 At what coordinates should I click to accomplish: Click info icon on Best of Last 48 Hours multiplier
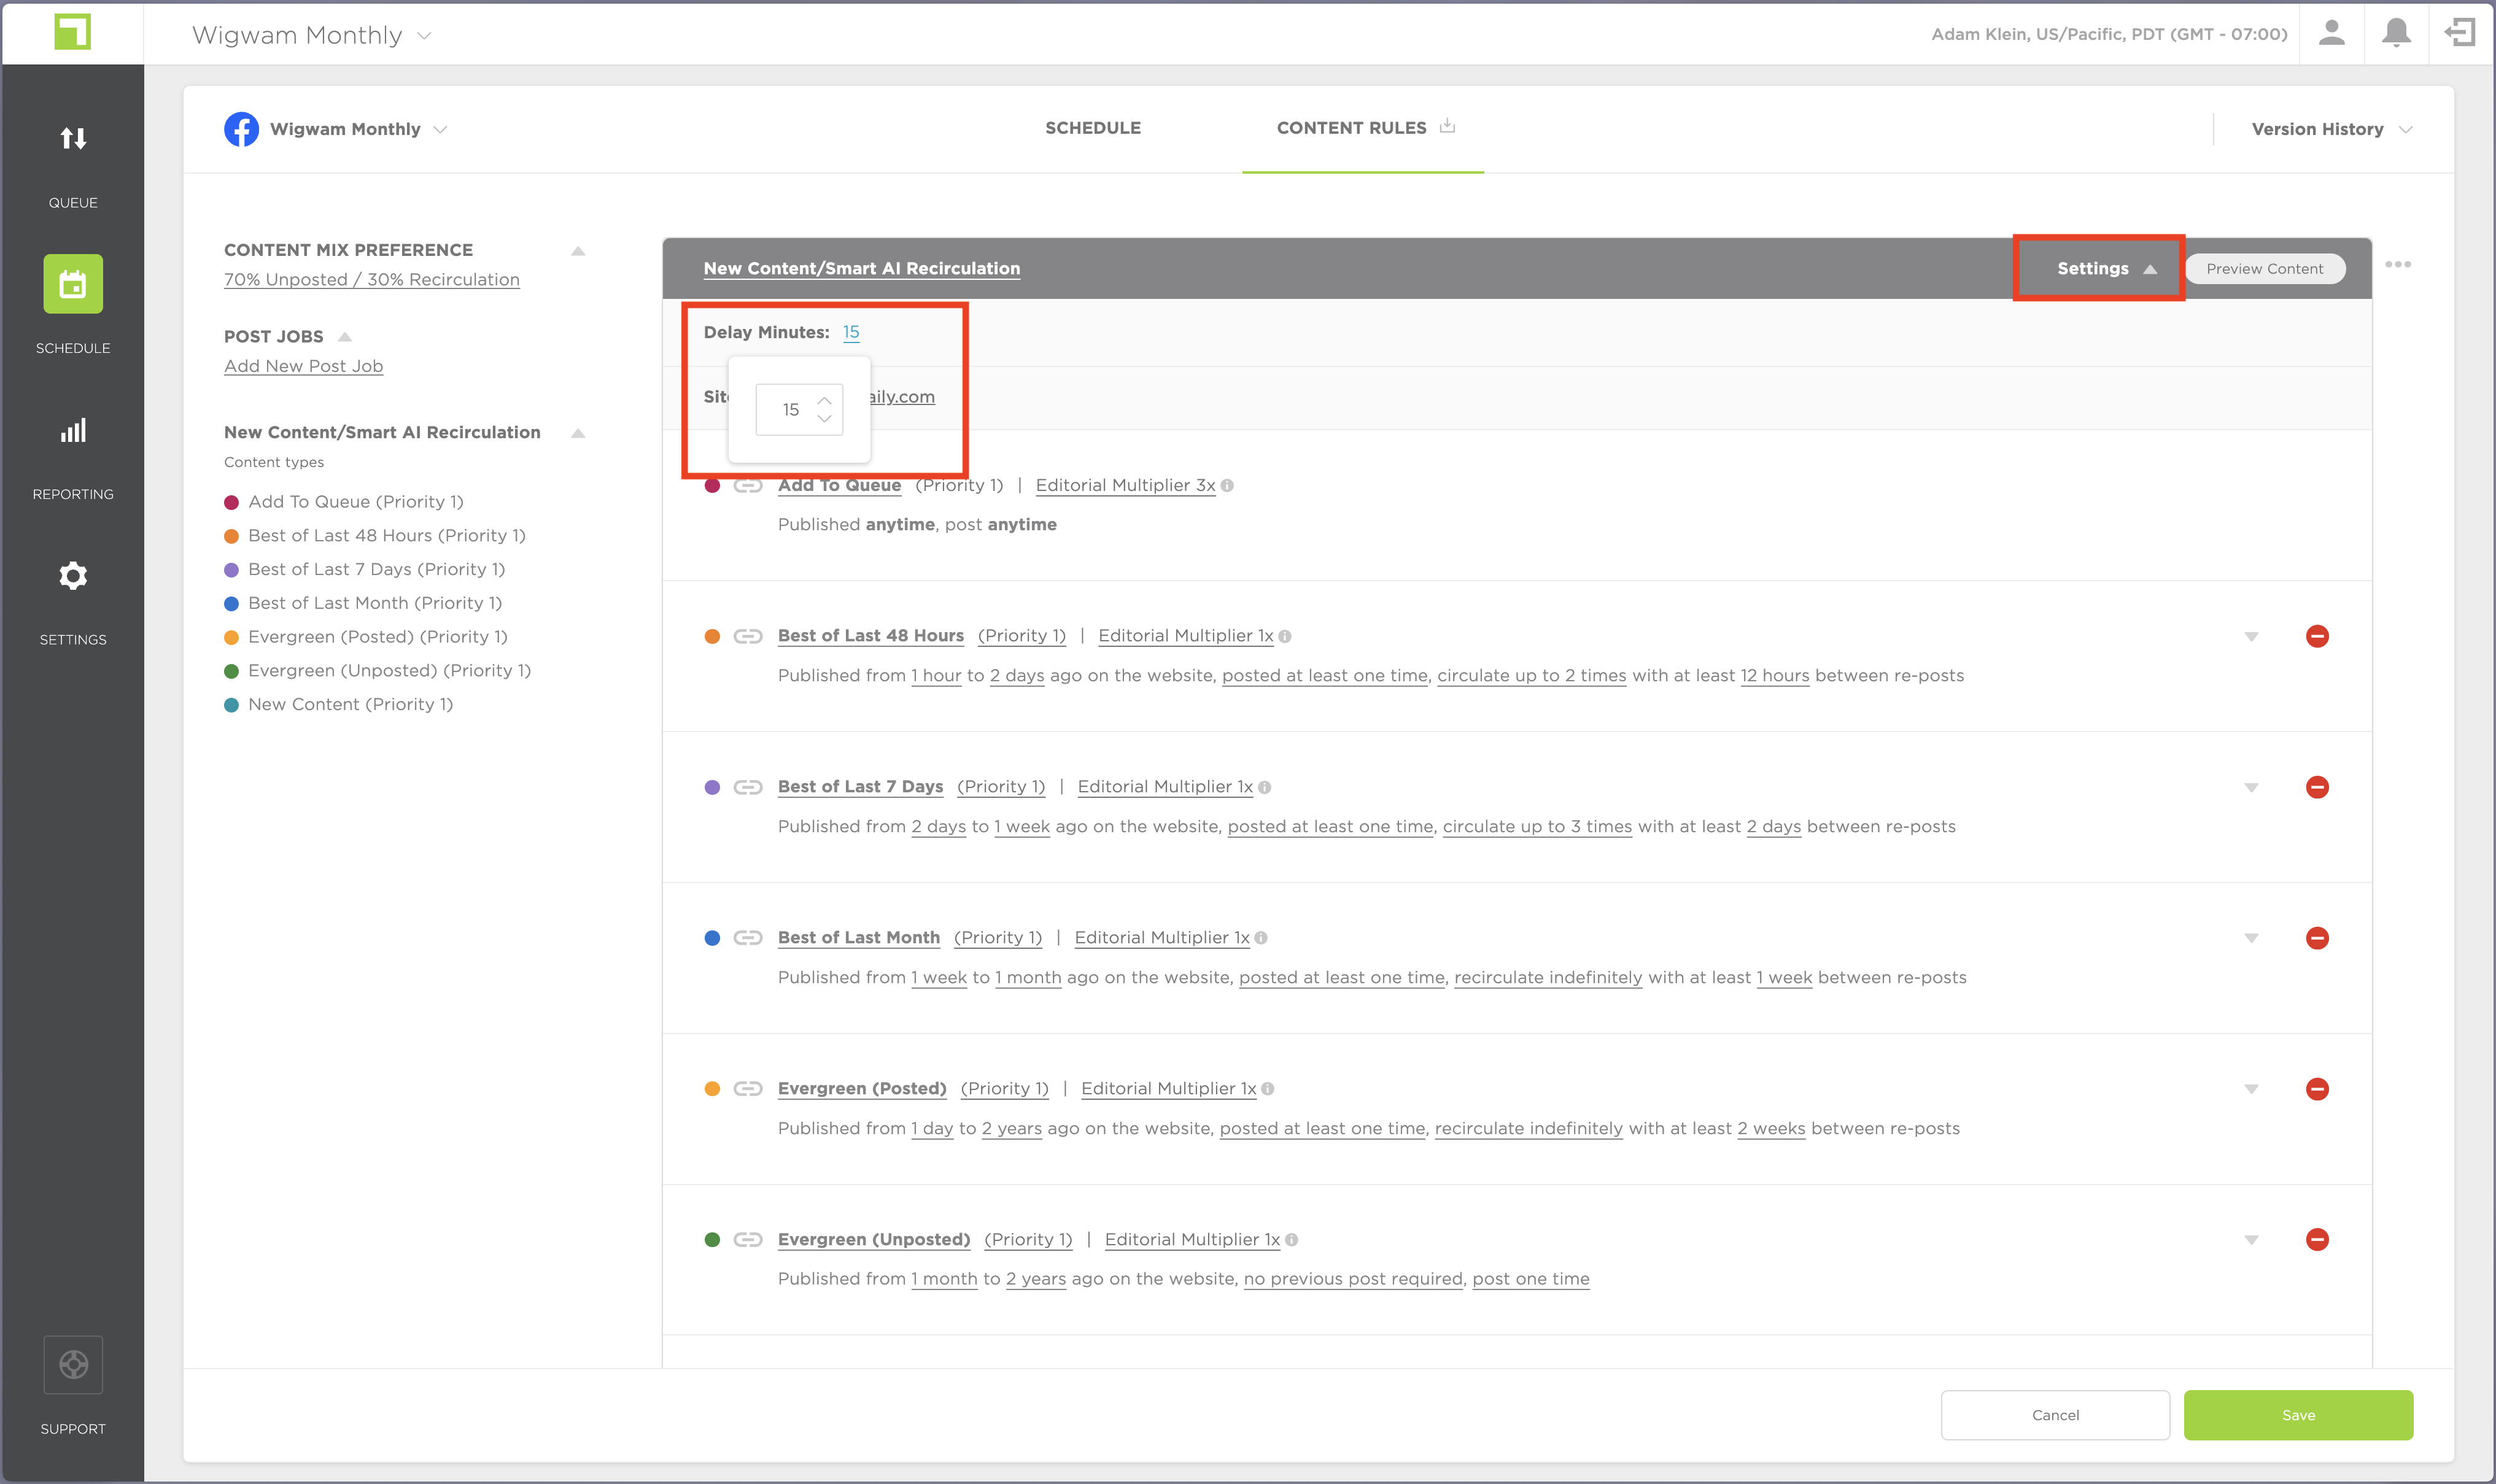(x=1285, y=636)
